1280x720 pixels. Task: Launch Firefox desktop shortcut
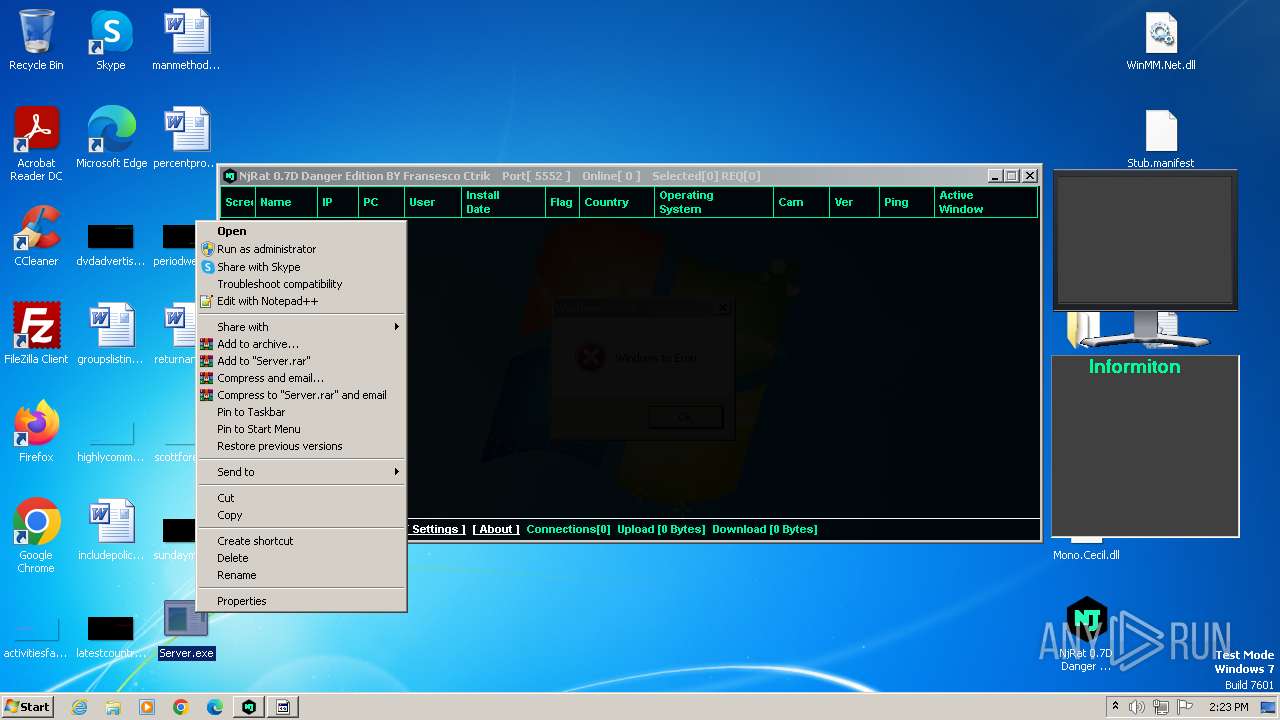[36, 432]
